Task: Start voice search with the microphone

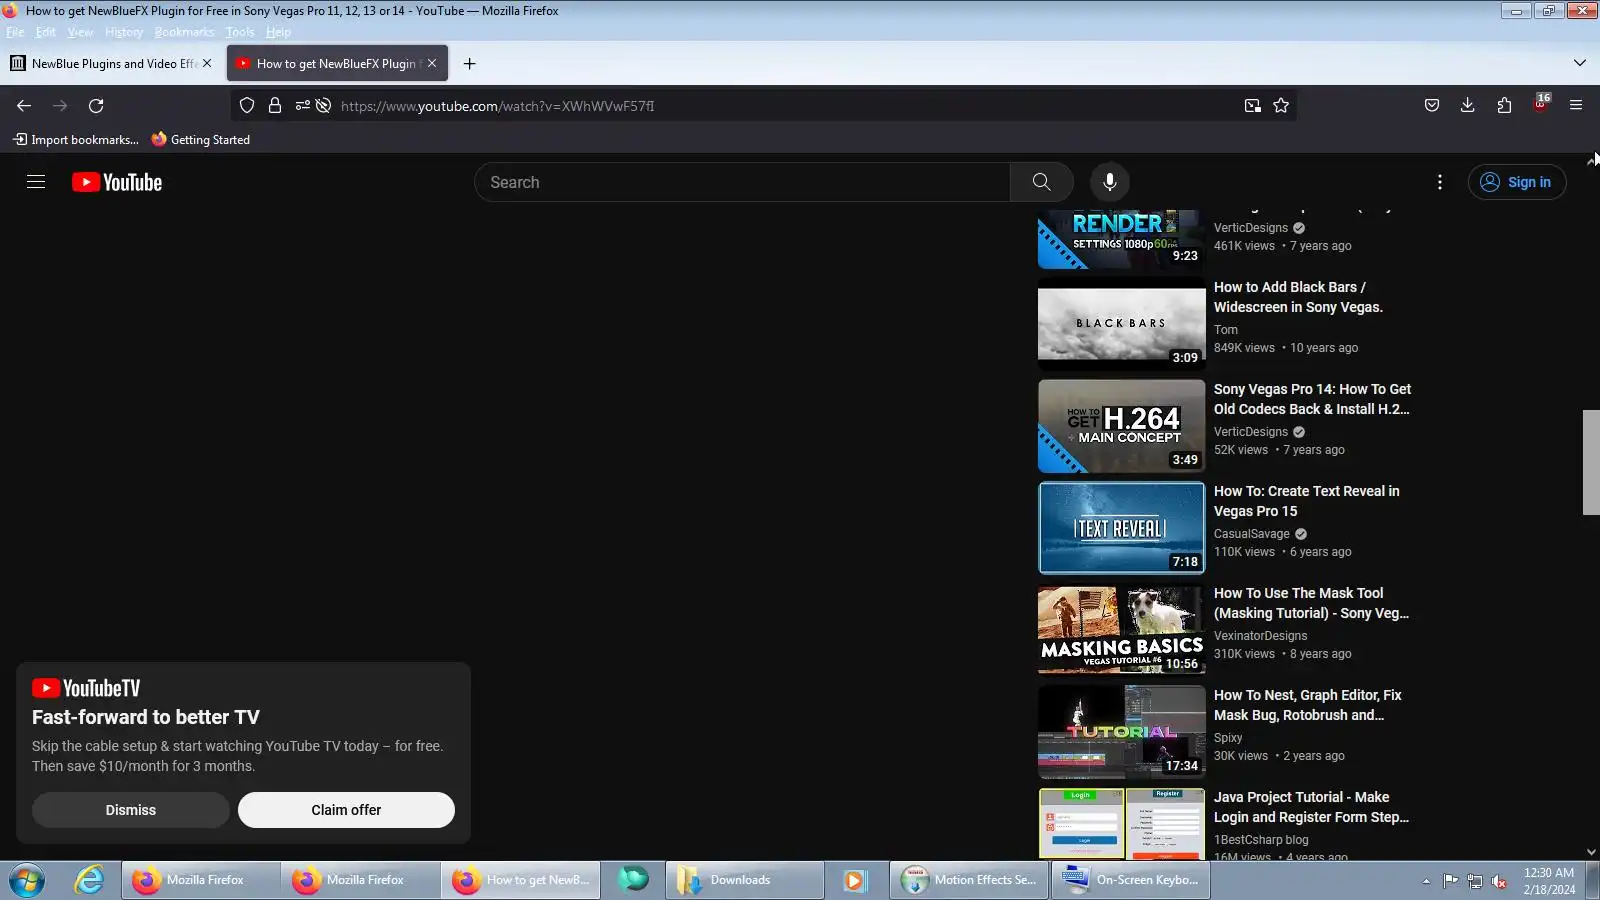Action: 1109,182
